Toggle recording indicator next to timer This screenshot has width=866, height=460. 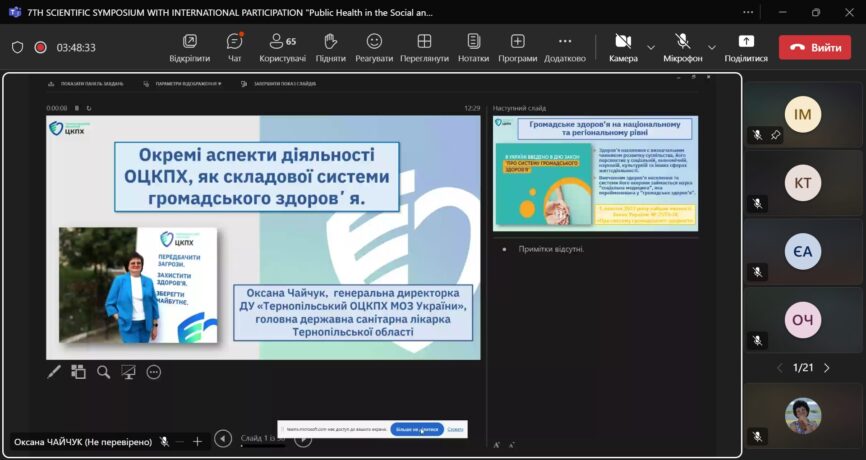point(41,47)
